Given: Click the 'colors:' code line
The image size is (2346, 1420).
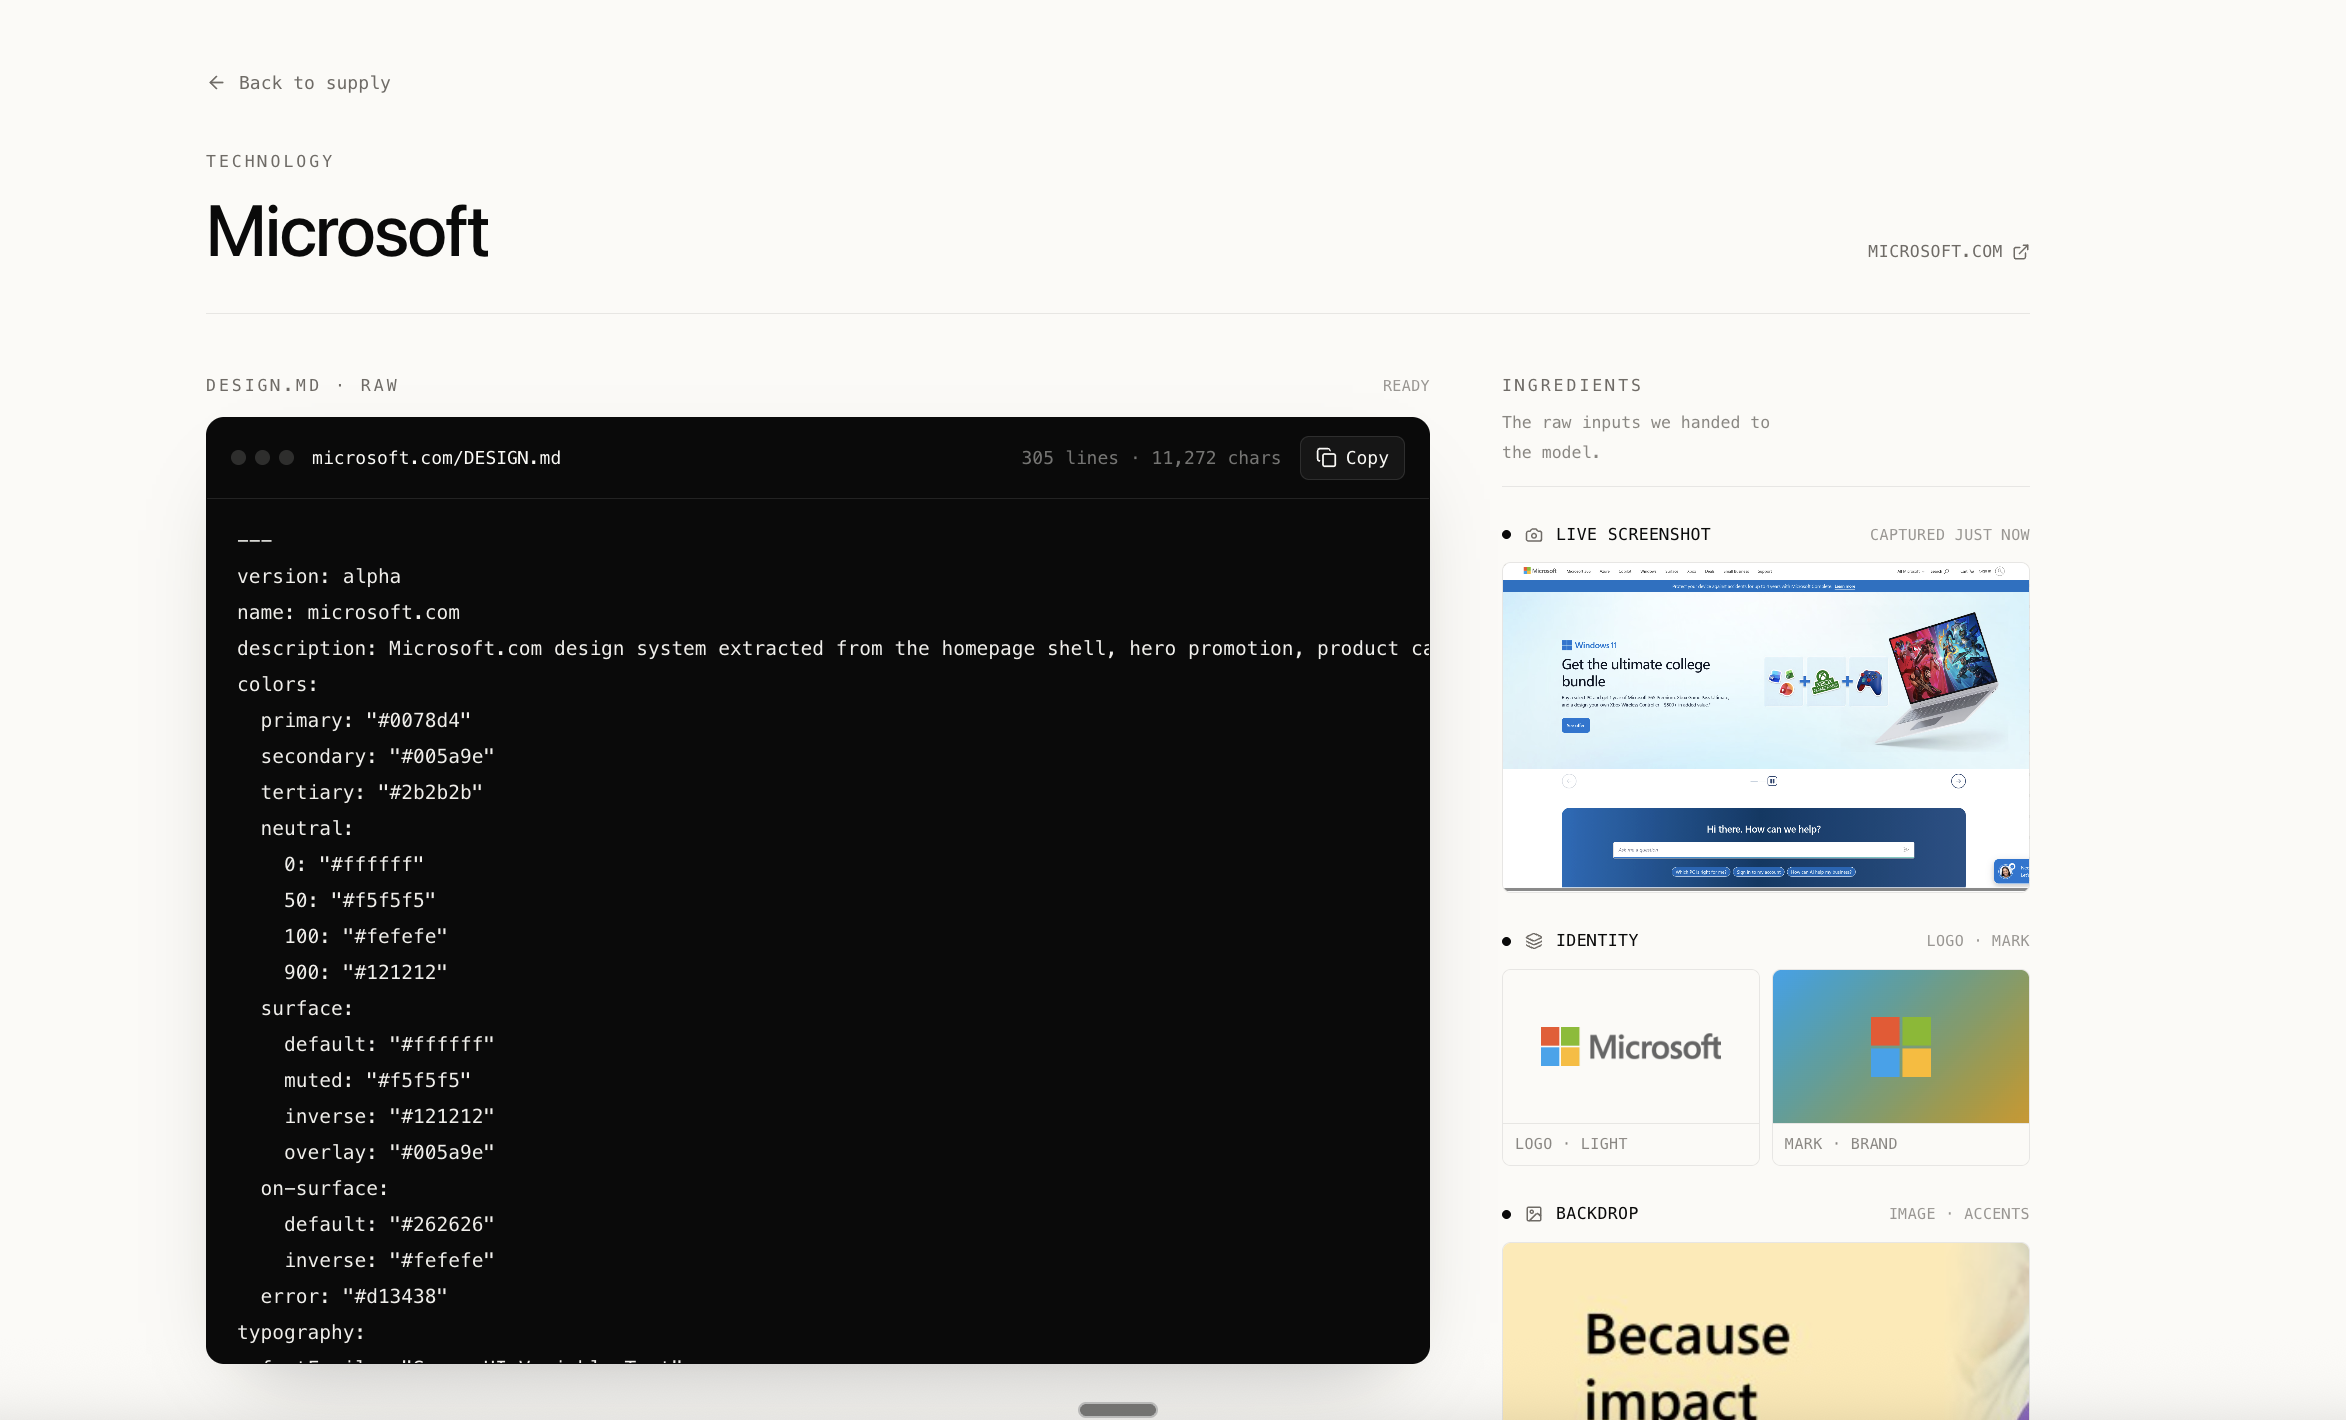Looking at the screenshot, I should tap(278, 685).
